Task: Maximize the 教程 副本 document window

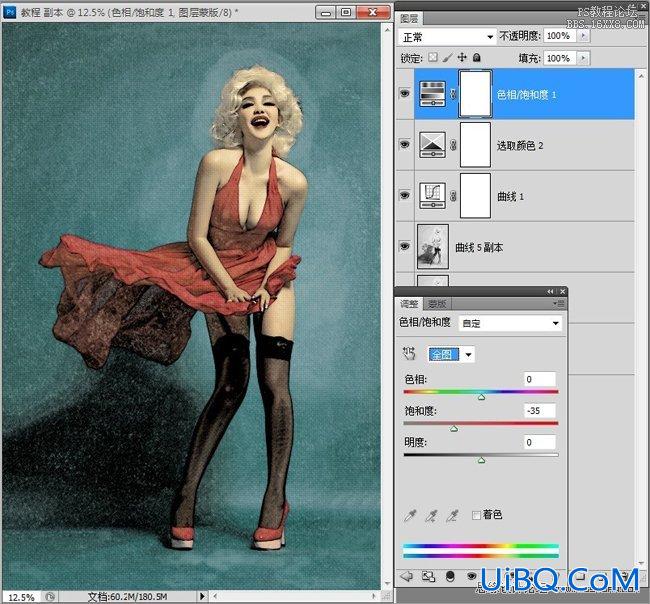Action: coord(346,12)
